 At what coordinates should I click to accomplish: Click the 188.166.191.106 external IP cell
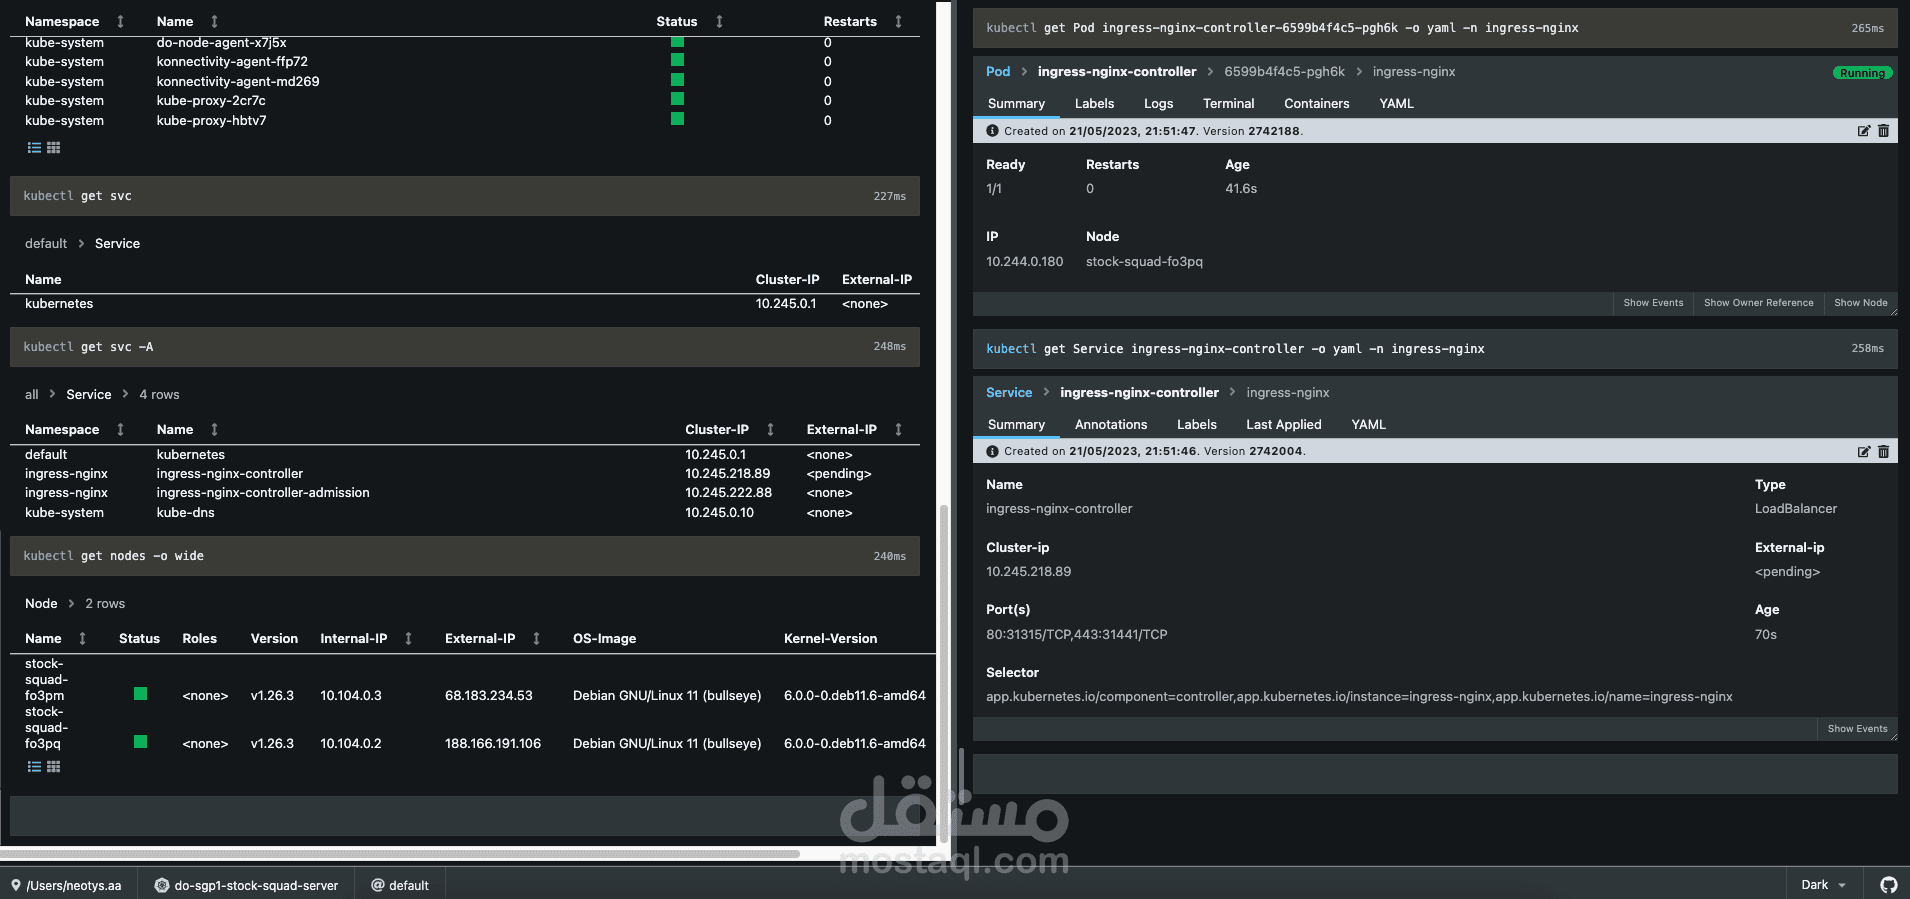tap(493, 743)
